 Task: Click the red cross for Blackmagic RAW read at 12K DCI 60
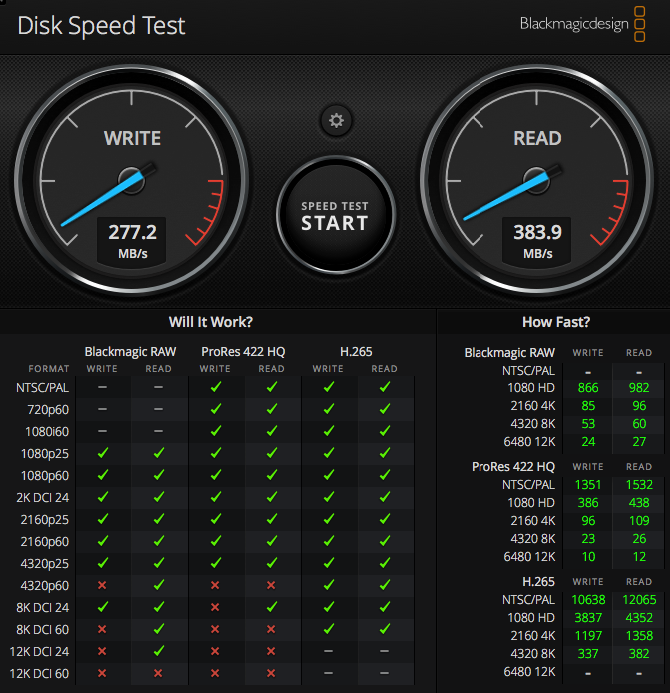158,673
